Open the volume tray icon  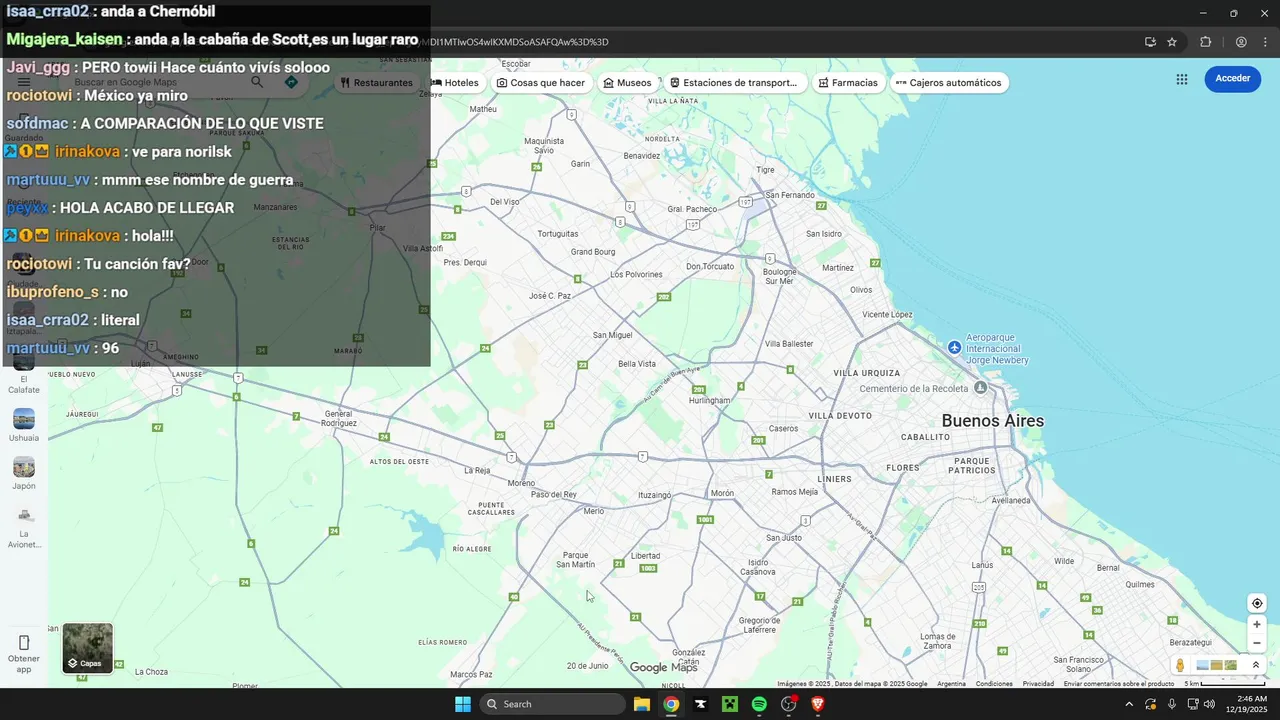click(x=1210, y=704)
